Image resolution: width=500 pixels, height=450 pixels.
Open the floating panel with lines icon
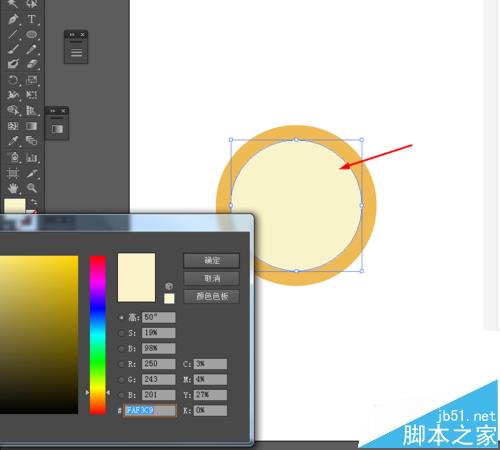76,52
